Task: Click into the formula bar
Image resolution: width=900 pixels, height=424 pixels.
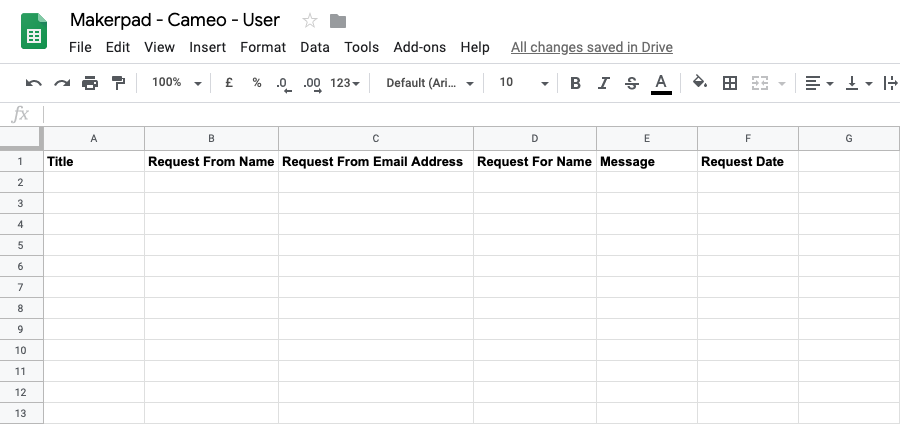Action: 471,114
